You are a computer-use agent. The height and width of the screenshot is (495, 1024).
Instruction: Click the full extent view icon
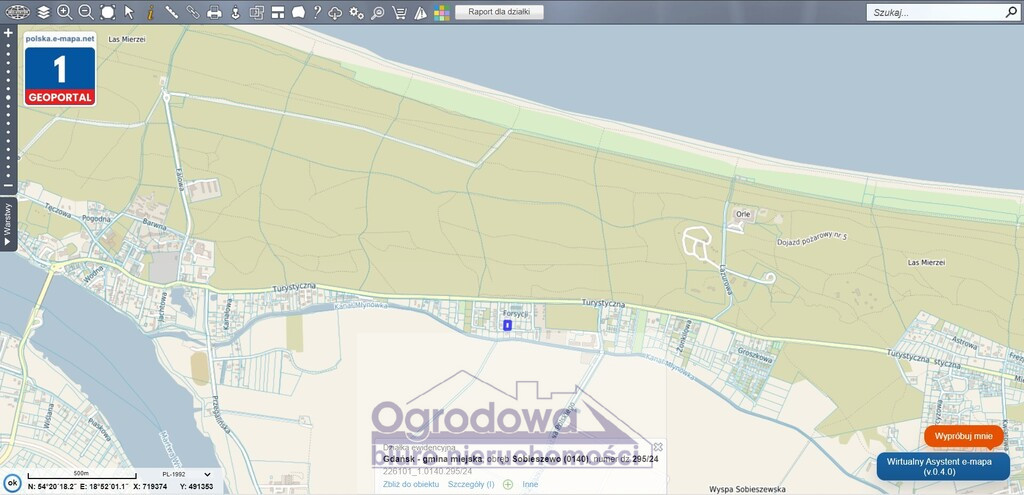108,12
